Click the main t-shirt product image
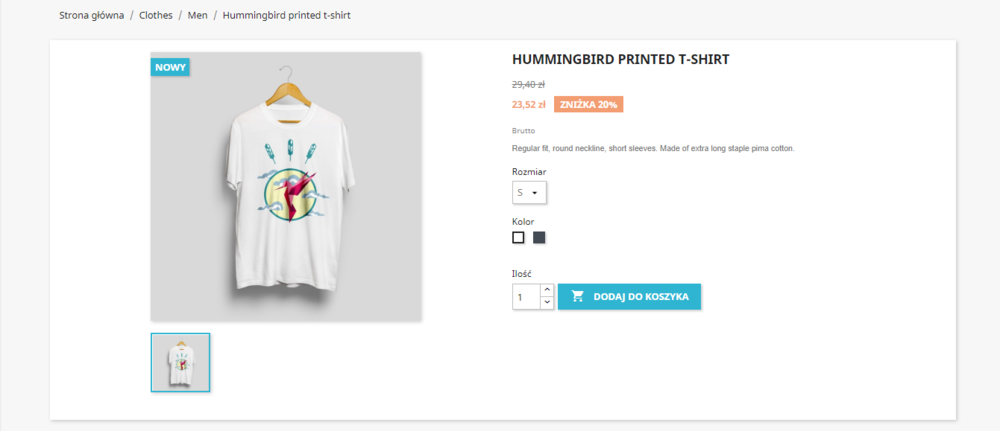1000x431 pixels. coord(286,187)
